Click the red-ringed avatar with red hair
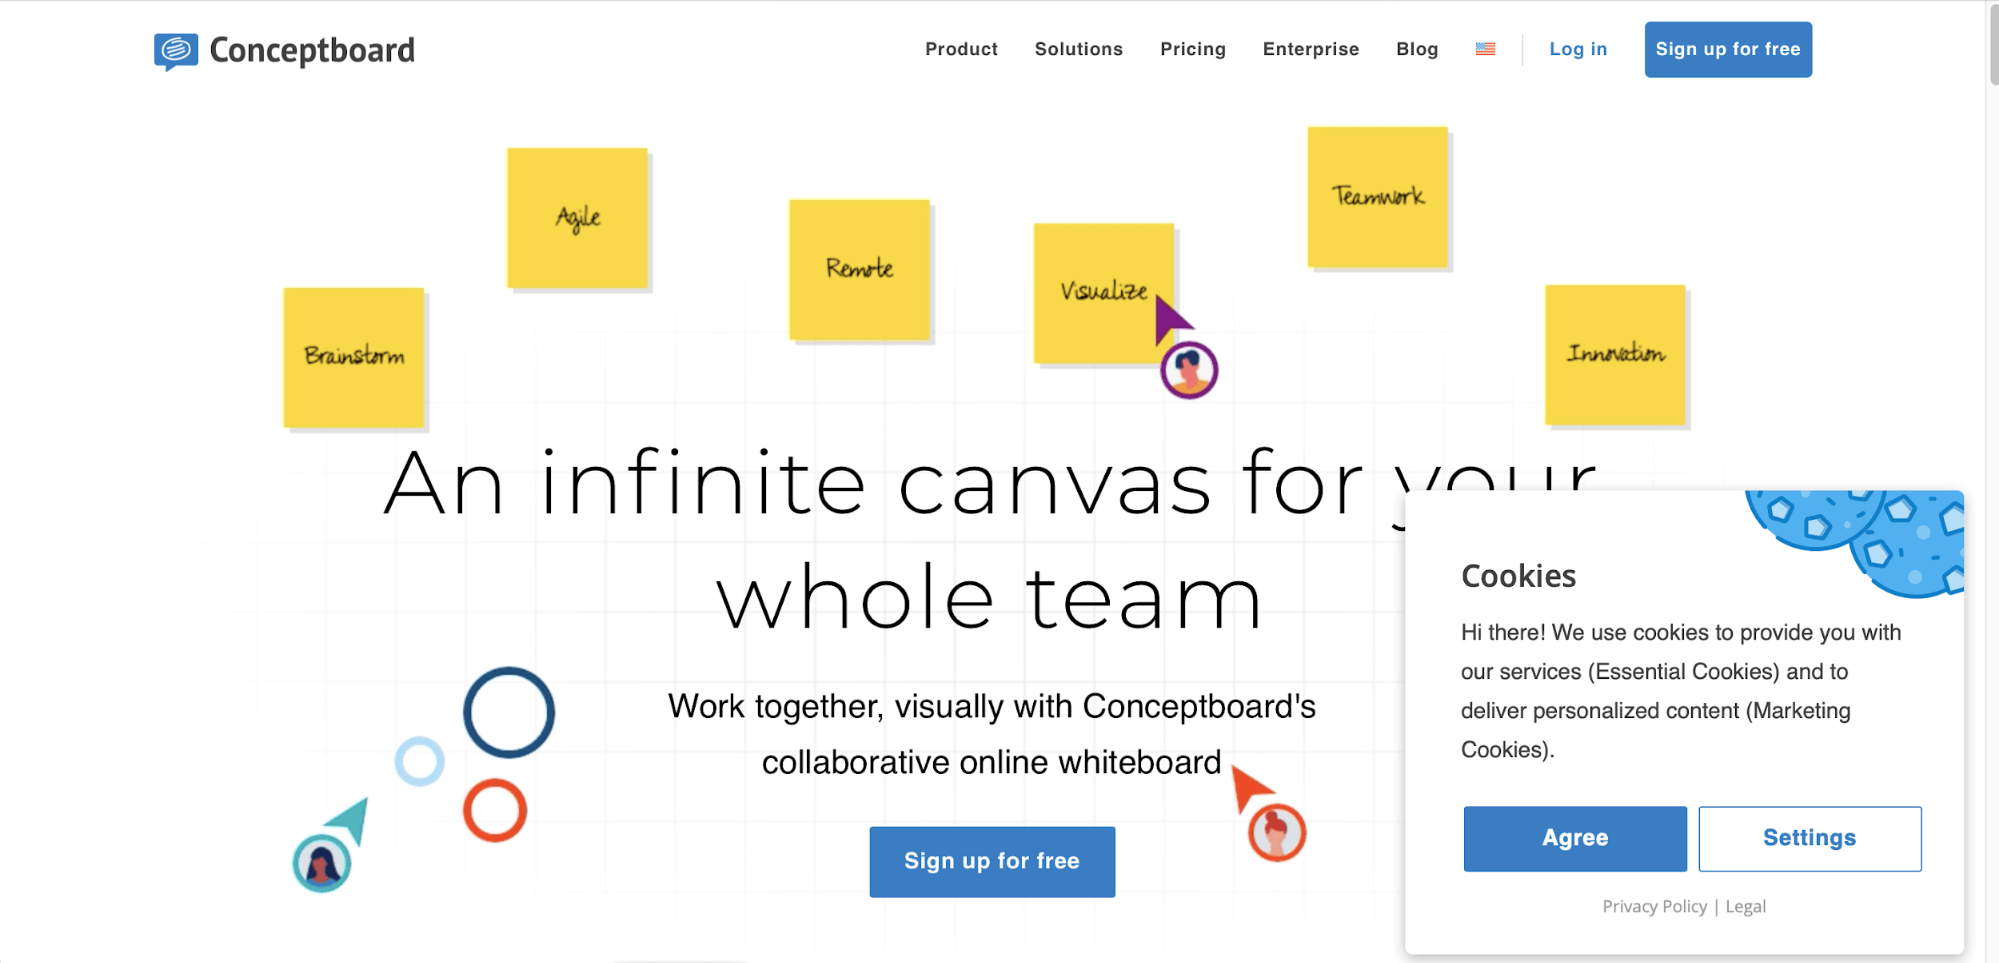The height and width of the screenshot is (963, 1999). point(1277,832)
